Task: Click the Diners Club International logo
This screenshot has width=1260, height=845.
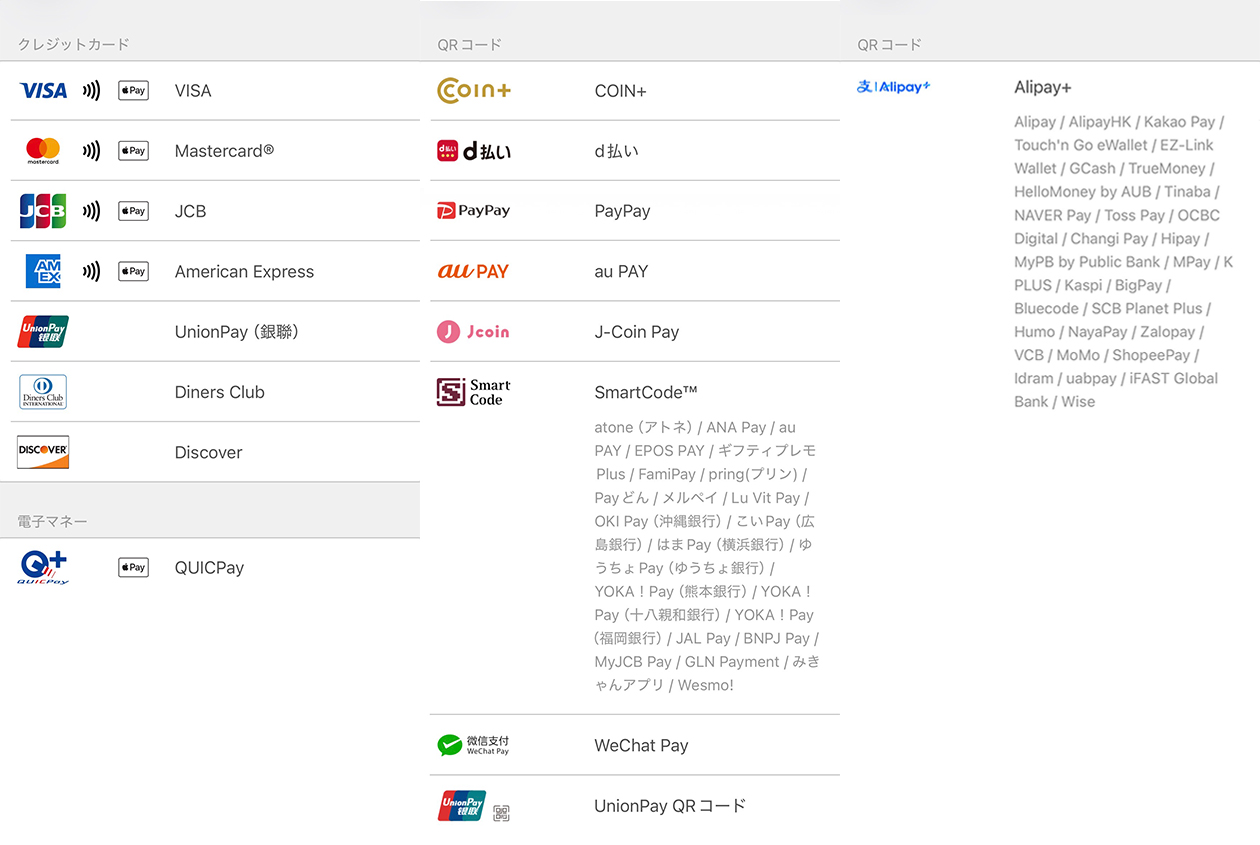Action: click(x=43, y=392)
